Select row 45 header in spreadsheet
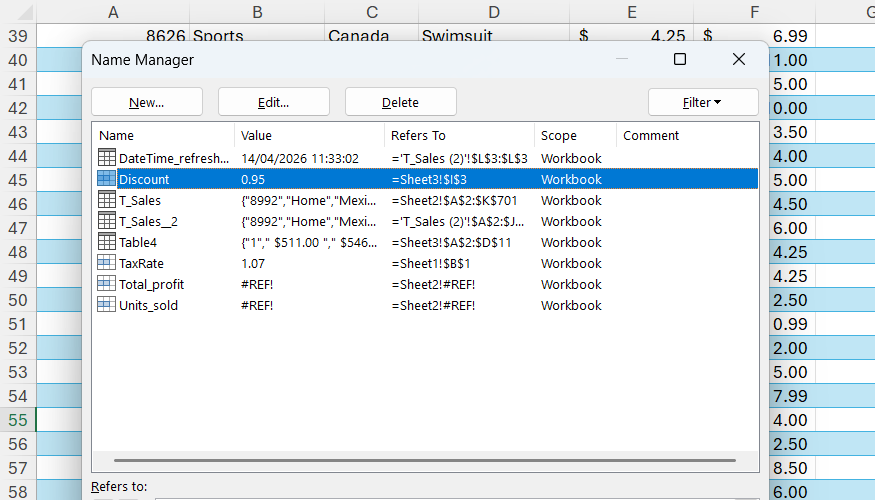875x500 pixels. click(x=18, y=180)
